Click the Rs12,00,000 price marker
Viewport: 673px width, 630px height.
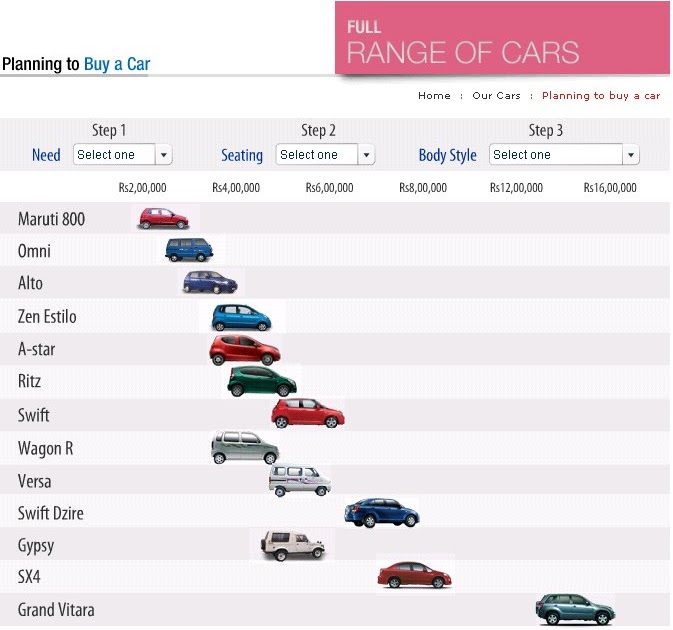point(516,188)
